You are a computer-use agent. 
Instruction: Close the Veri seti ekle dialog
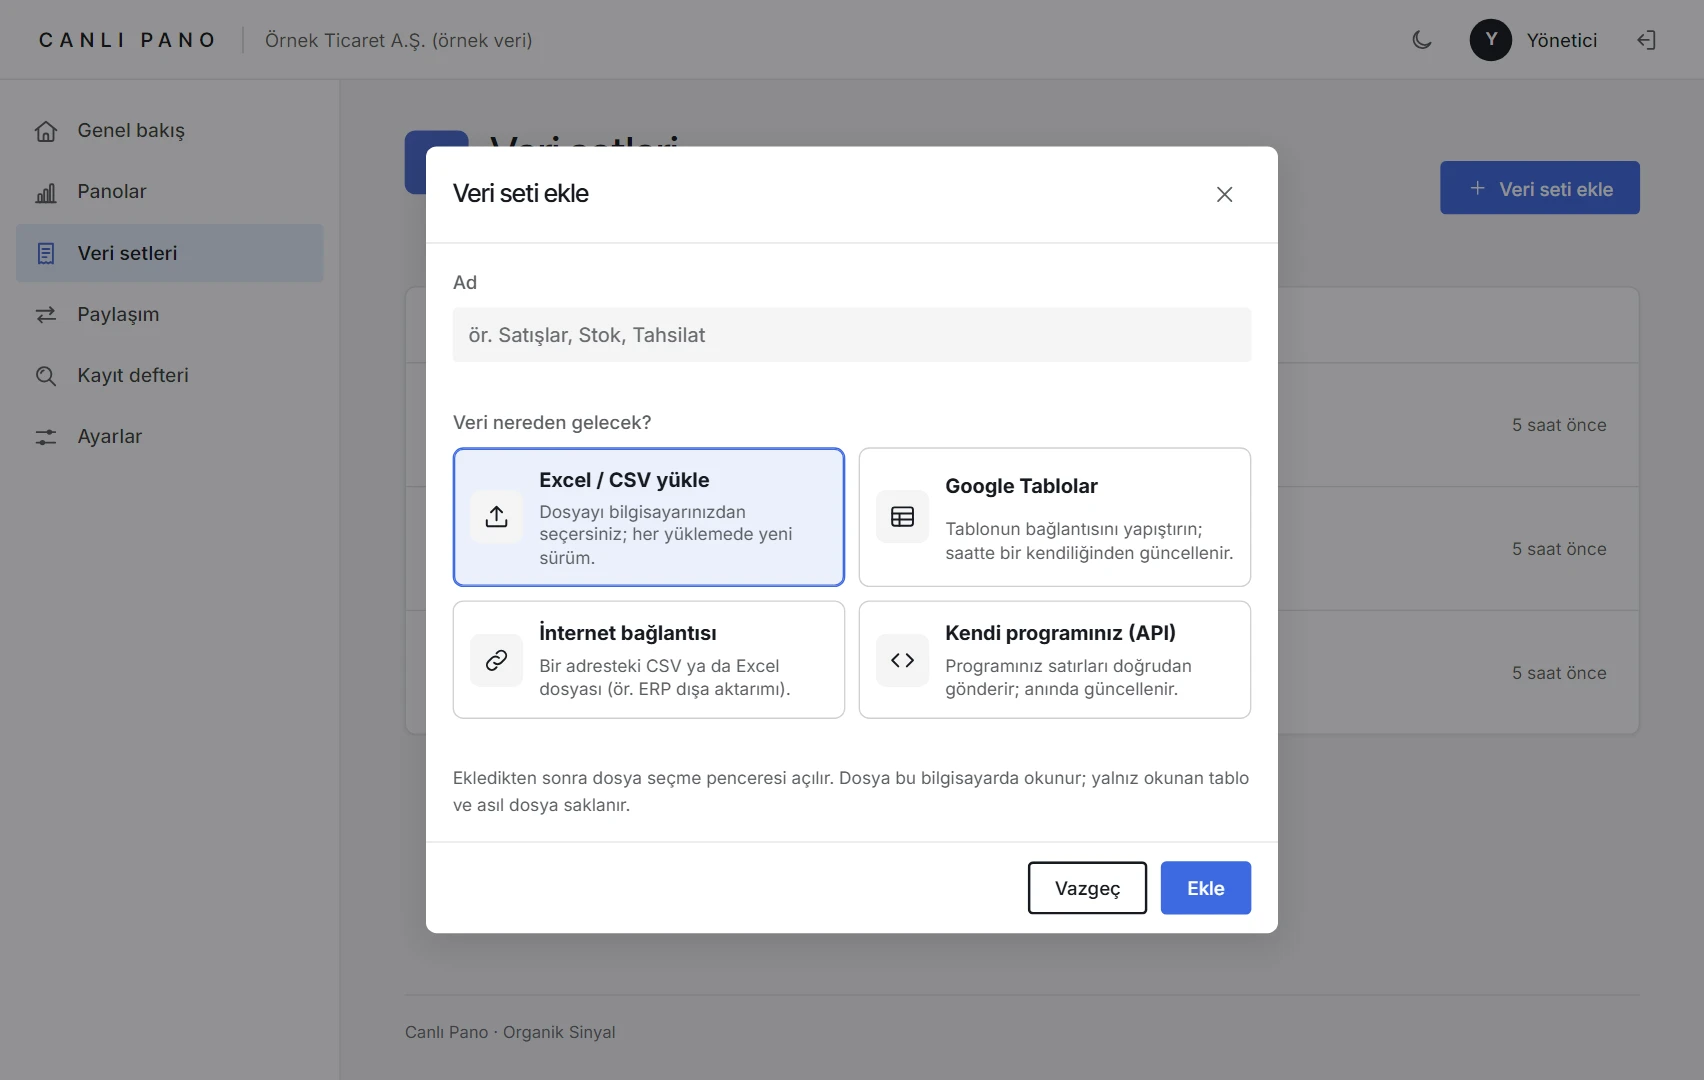[1224, 194]
